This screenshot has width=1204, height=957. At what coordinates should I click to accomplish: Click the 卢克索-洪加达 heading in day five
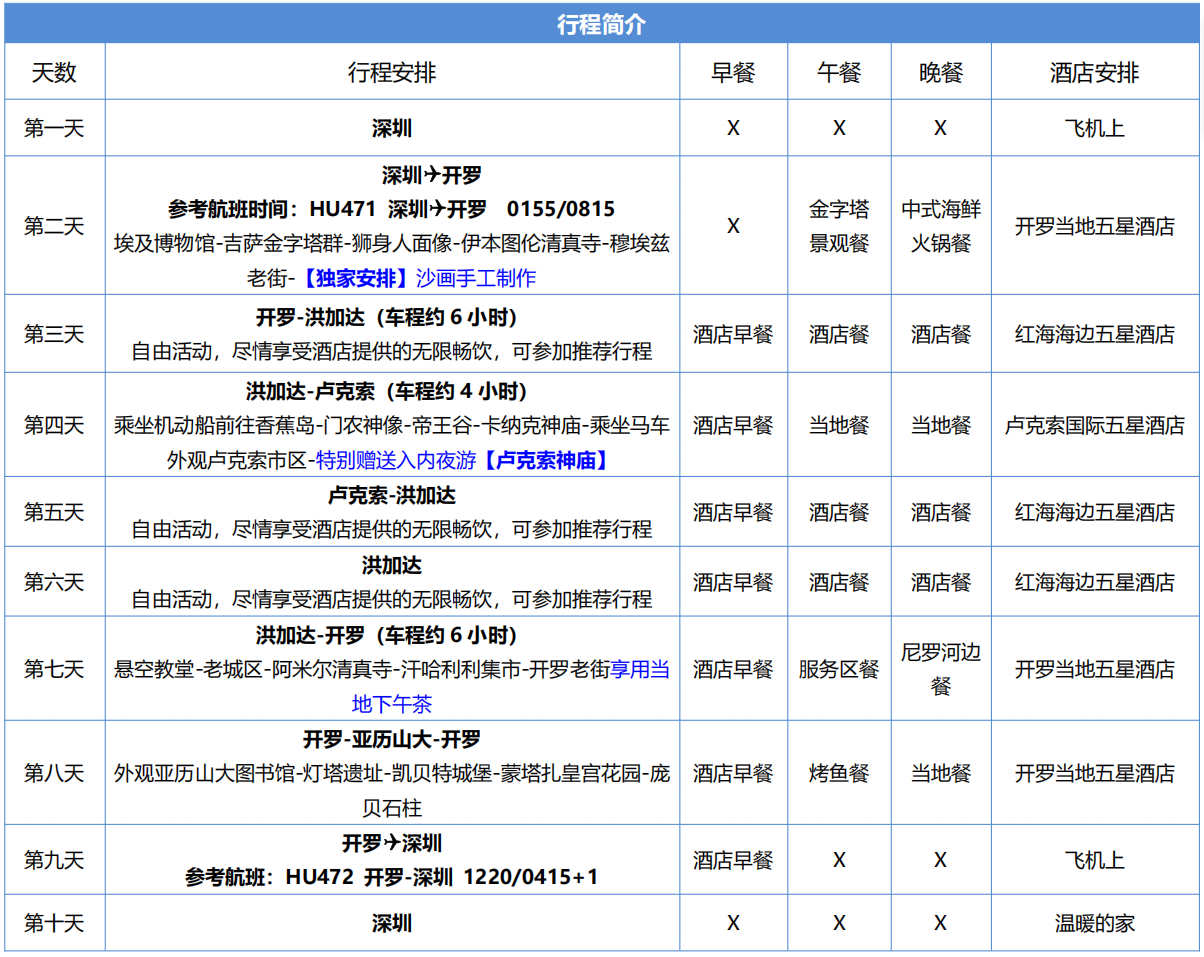(x=392, y=495)
